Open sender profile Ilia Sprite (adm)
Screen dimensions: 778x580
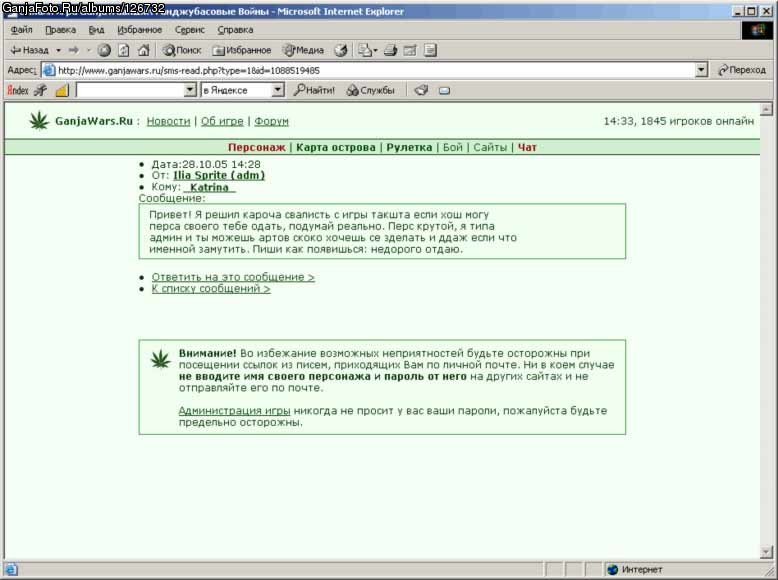[219, 175]
